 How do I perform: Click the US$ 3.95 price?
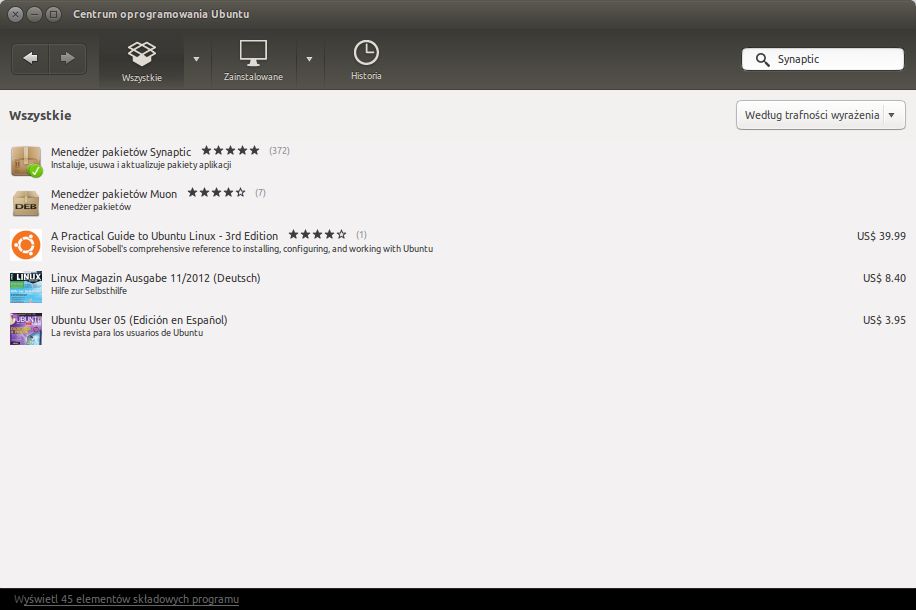(884, 320)
